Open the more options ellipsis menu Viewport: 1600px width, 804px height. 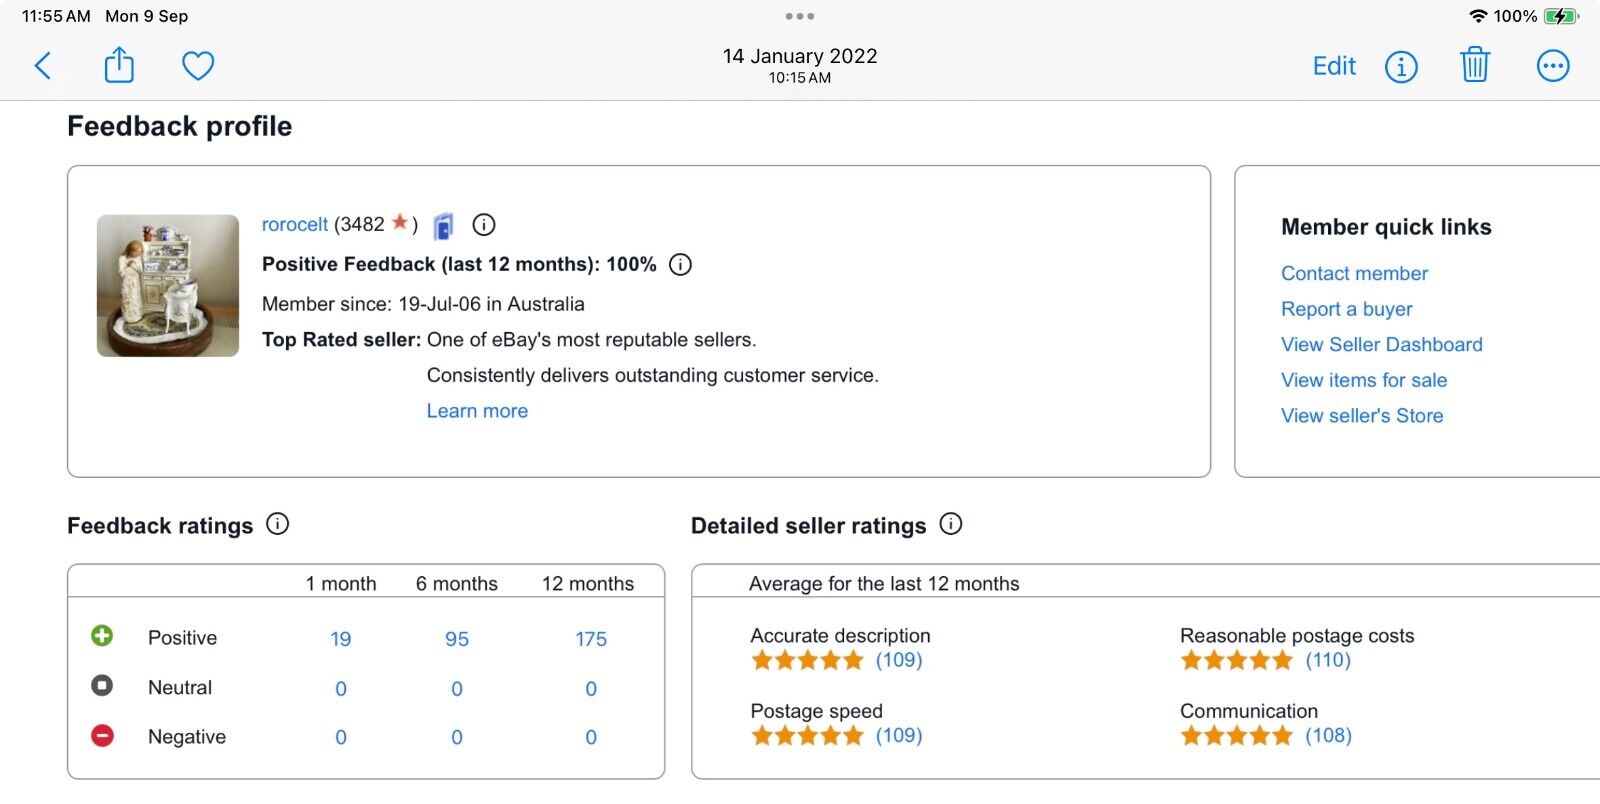coord(1553,67)
